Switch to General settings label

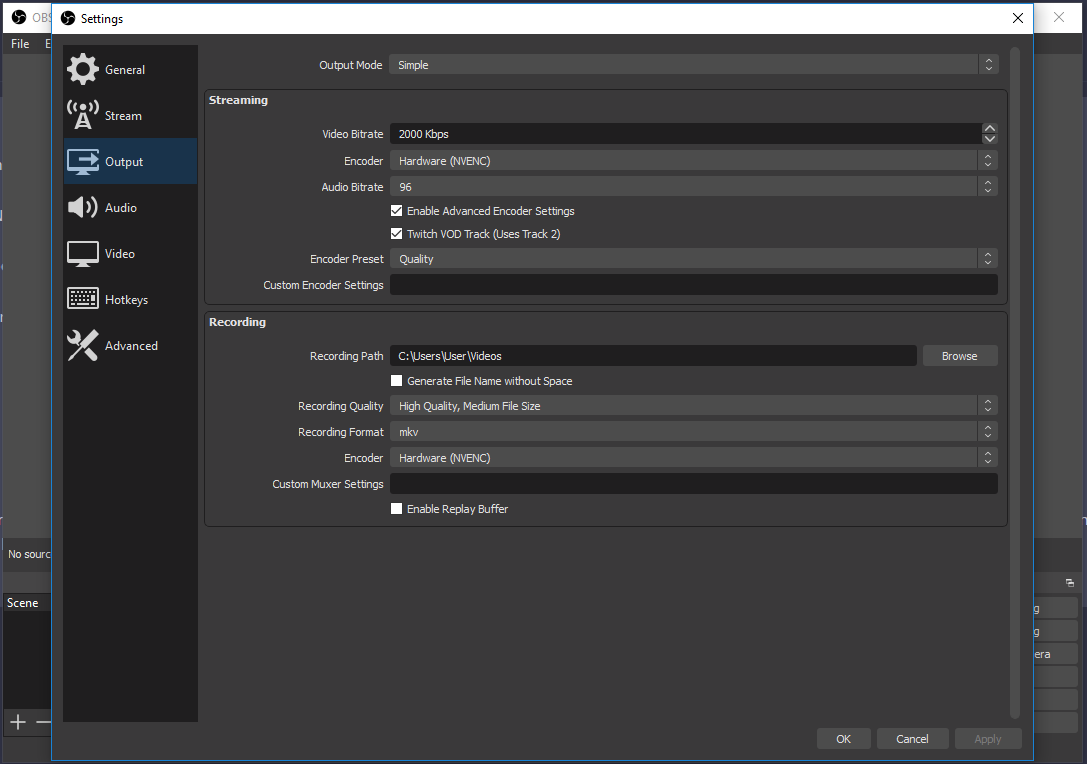tap(125, 69)
